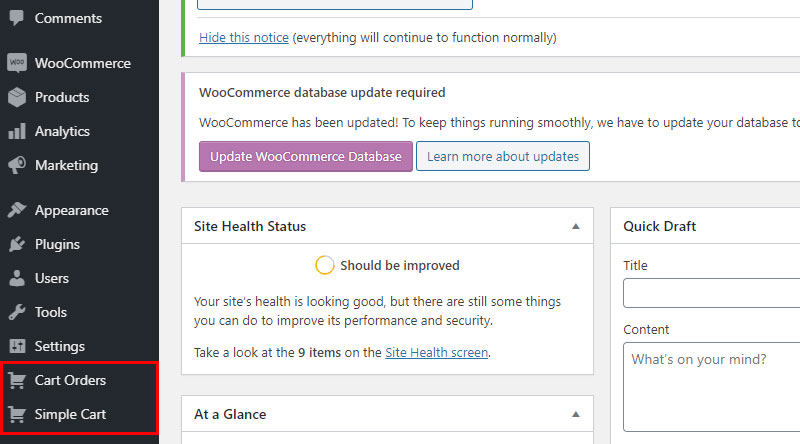Click the Plugins plug icon
Viewport: 800px width, 444px height.
click(x=17, y=244)
